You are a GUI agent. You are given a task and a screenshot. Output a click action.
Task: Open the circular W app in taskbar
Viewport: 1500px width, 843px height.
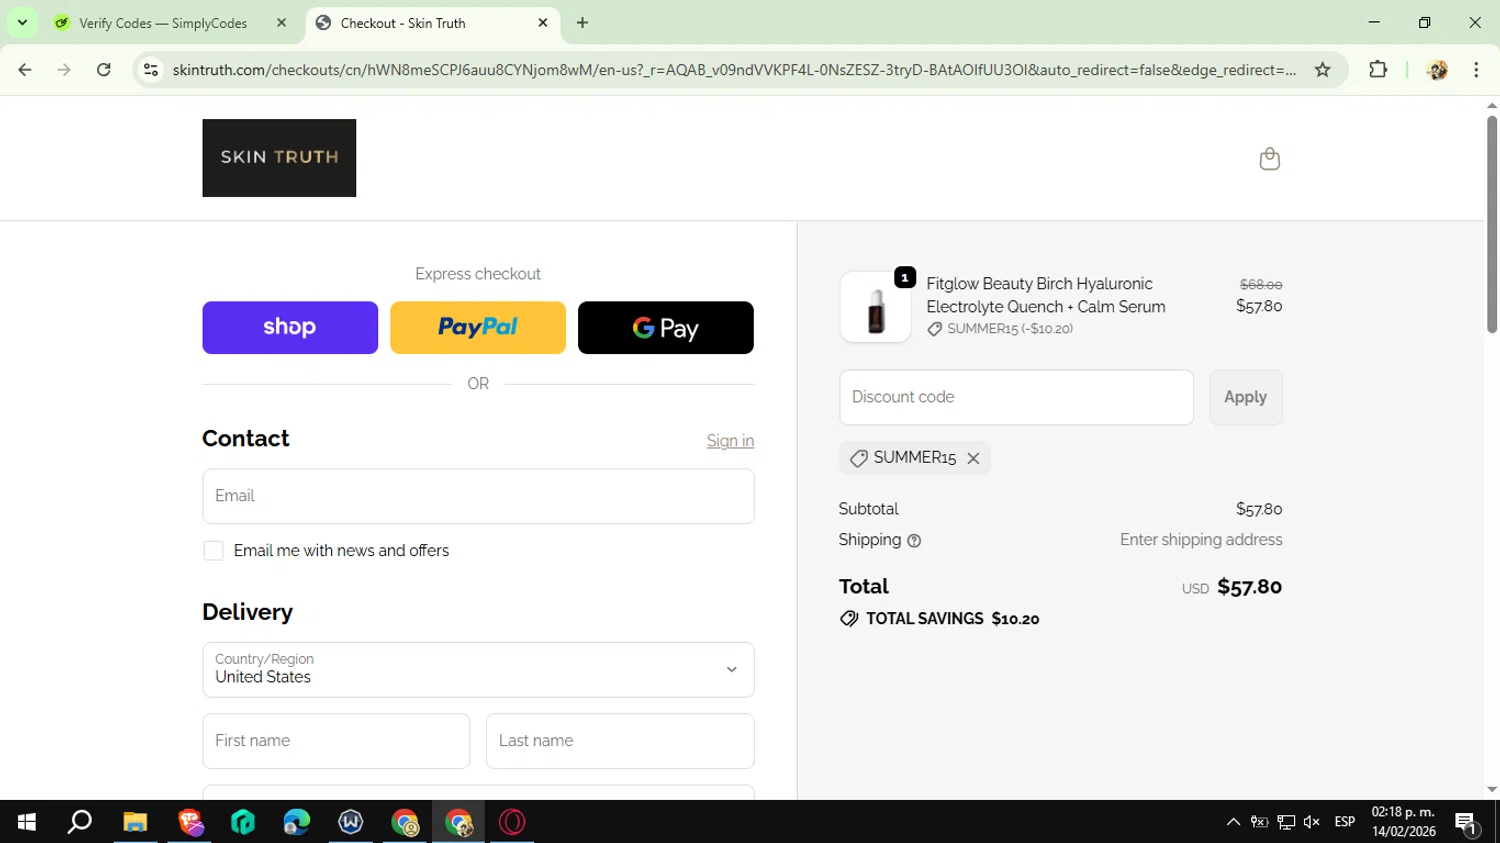pos(351,822)
